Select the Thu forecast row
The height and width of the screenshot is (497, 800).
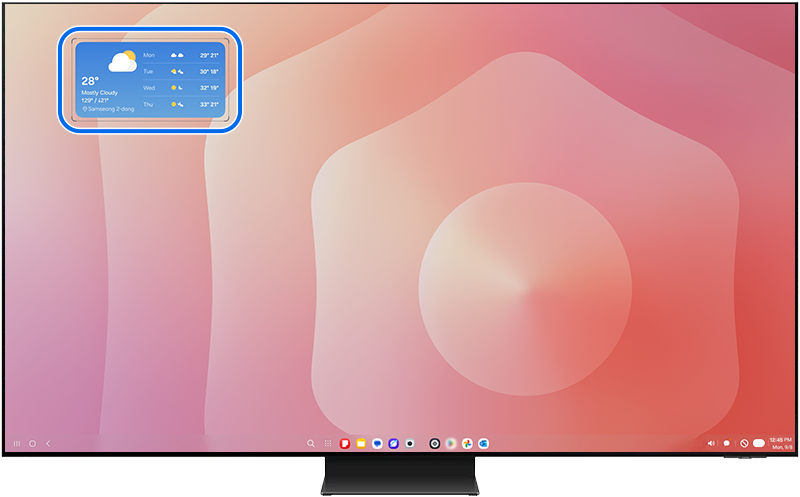click(180, 104)
